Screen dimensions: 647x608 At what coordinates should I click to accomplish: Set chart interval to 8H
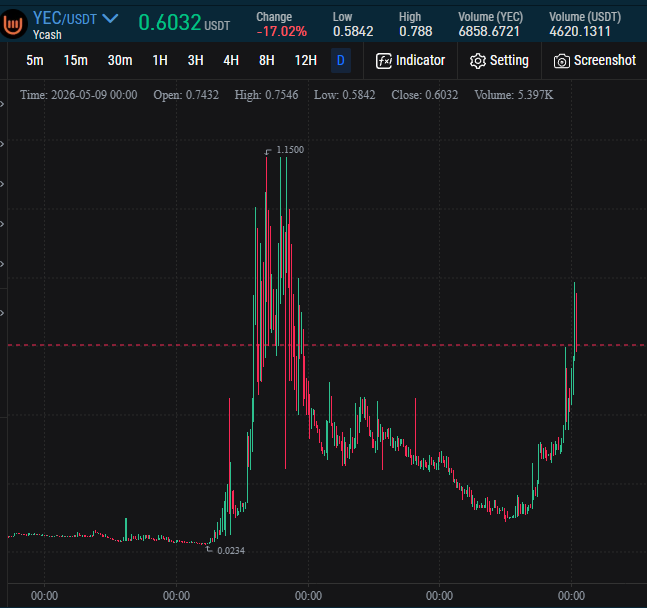(x=267, y=60)
